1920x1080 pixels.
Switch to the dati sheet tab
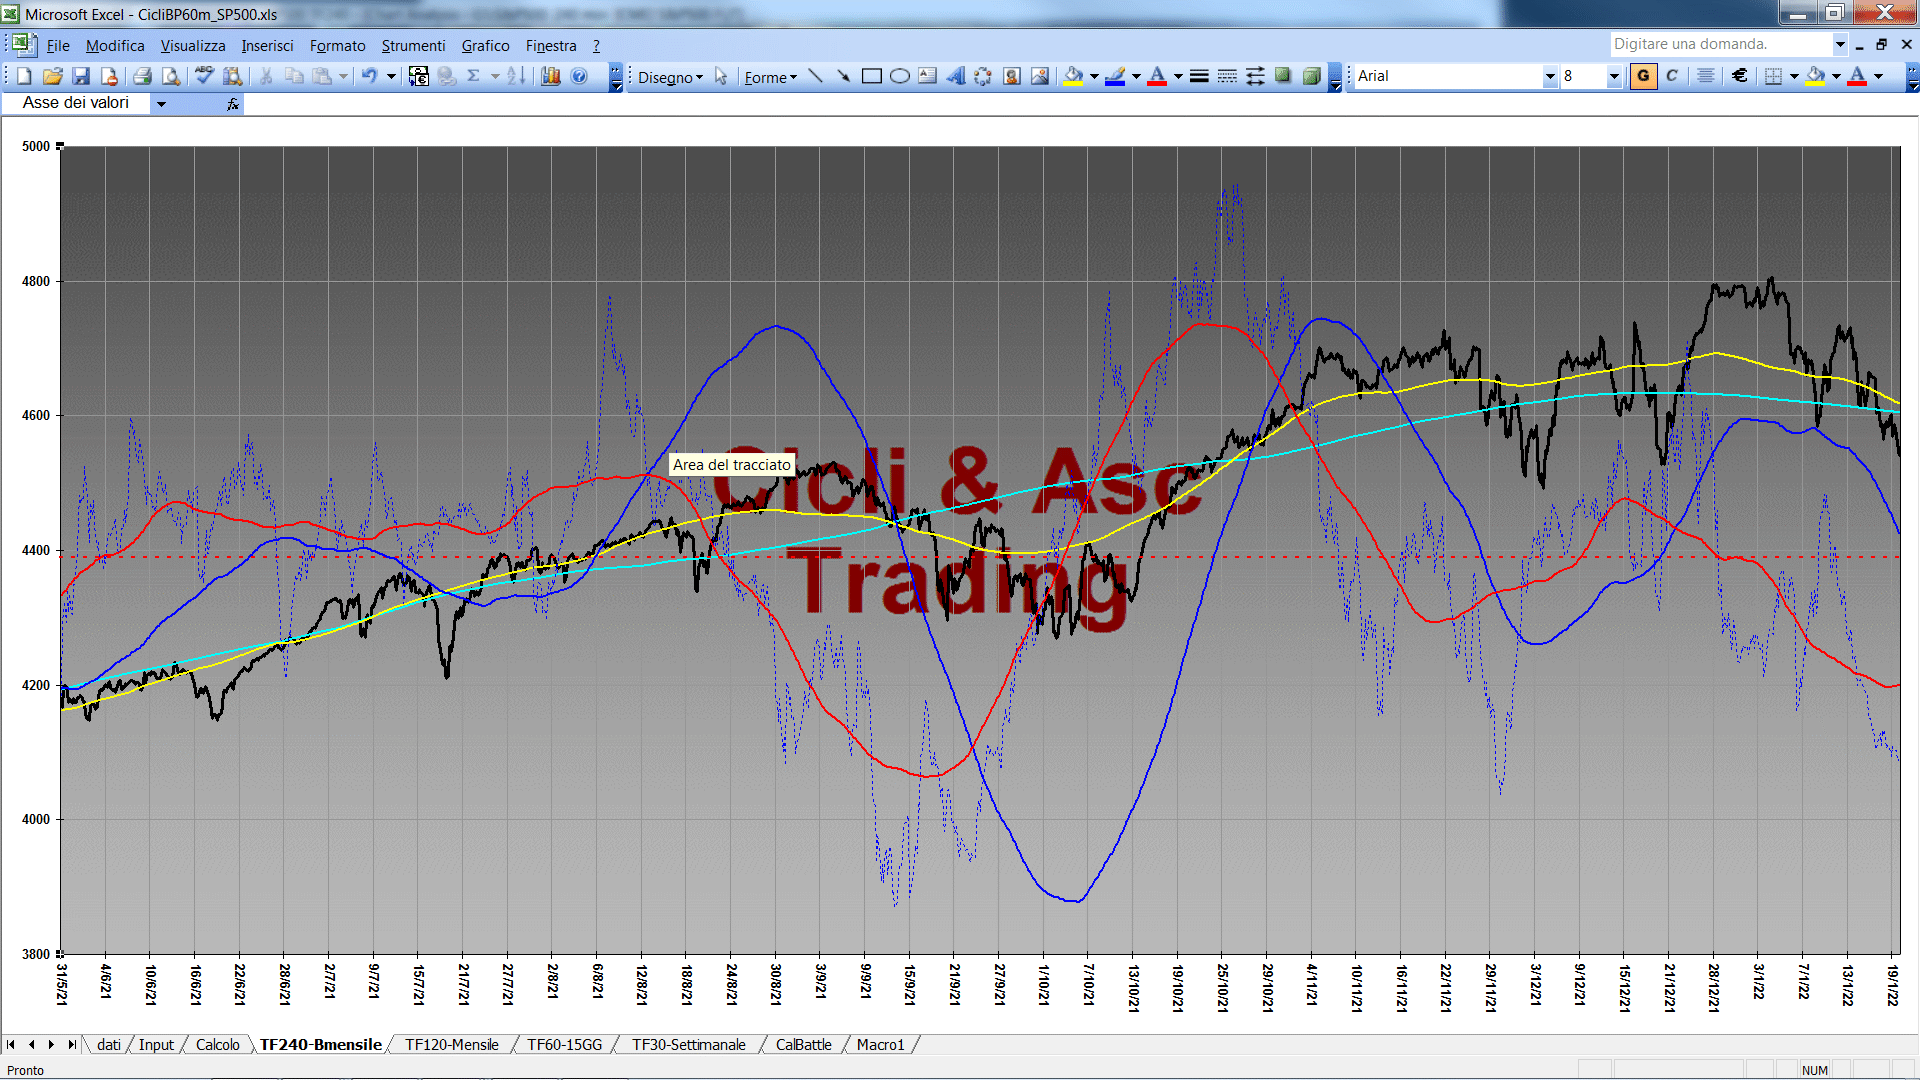(109, 1045)
